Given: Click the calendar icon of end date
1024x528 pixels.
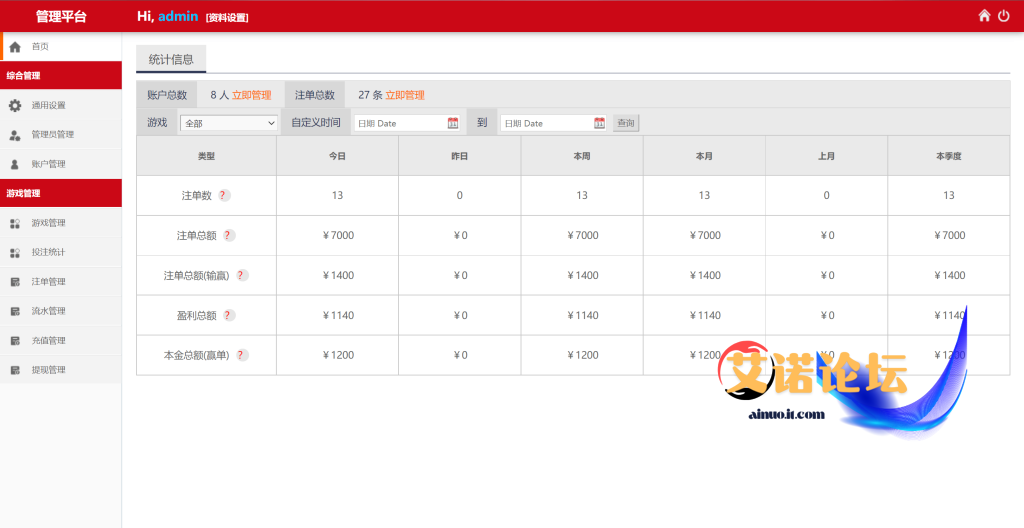Looking at the screenshot, I should pos(599,123).
